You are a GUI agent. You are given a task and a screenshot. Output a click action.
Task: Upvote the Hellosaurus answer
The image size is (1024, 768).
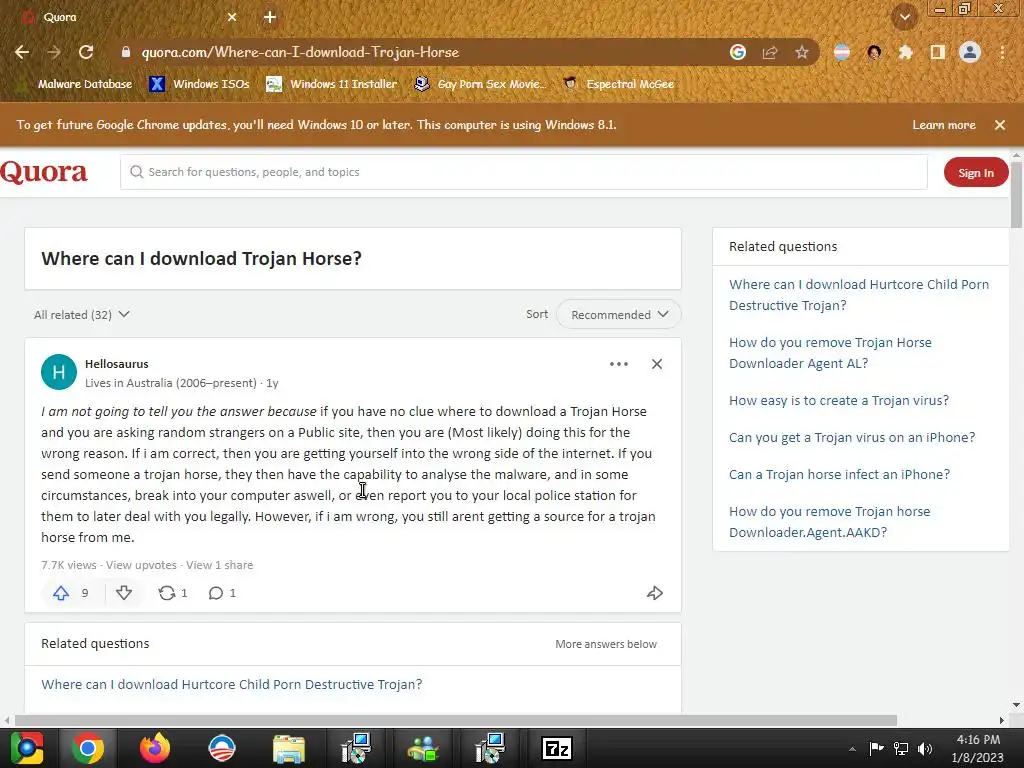tap(70, 593)
